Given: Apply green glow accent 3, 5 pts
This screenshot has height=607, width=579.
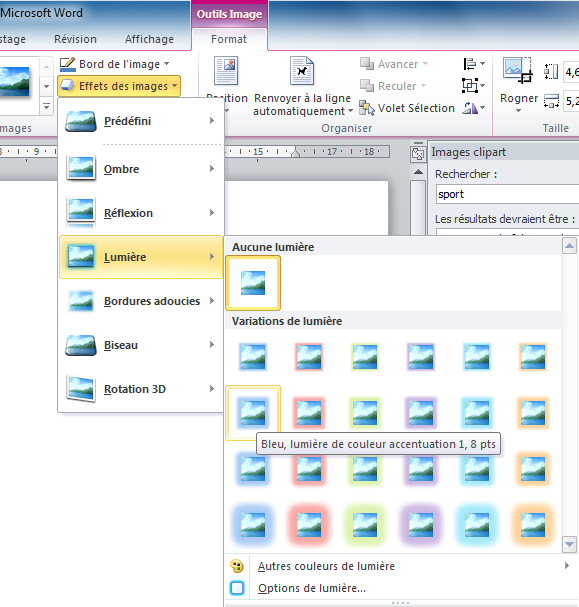Looking at the screenshot, I should coord(365,357).
